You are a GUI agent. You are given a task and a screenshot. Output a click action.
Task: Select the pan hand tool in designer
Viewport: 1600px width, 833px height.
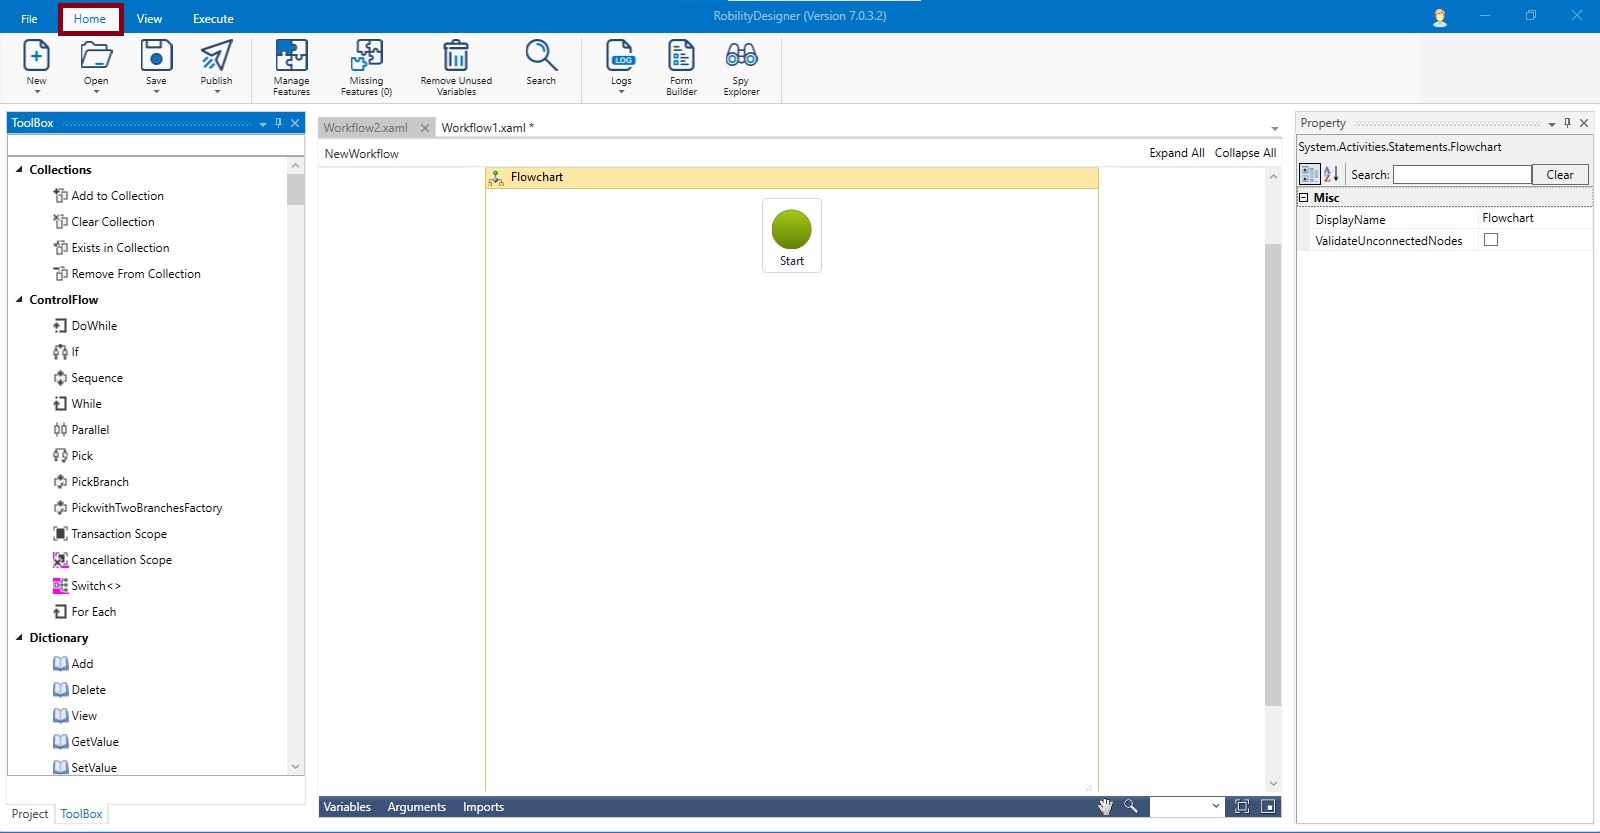pyautogui.click(x=1105, y=807)
